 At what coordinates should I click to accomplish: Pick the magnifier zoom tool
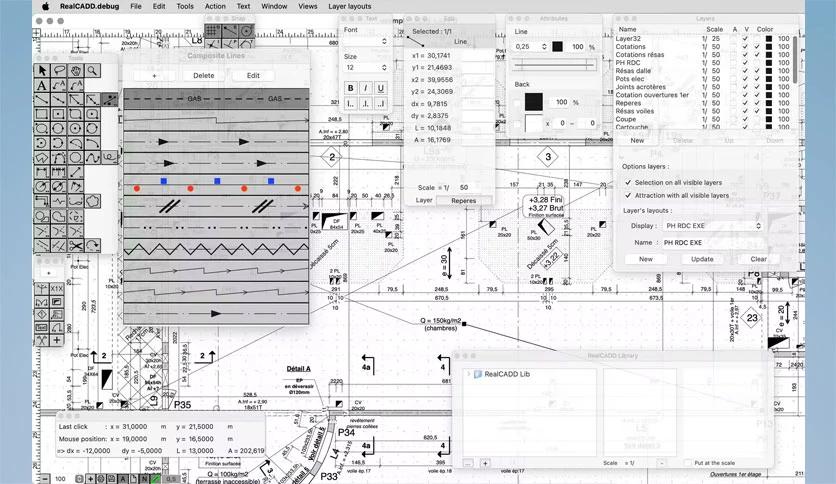coord(93,70)
